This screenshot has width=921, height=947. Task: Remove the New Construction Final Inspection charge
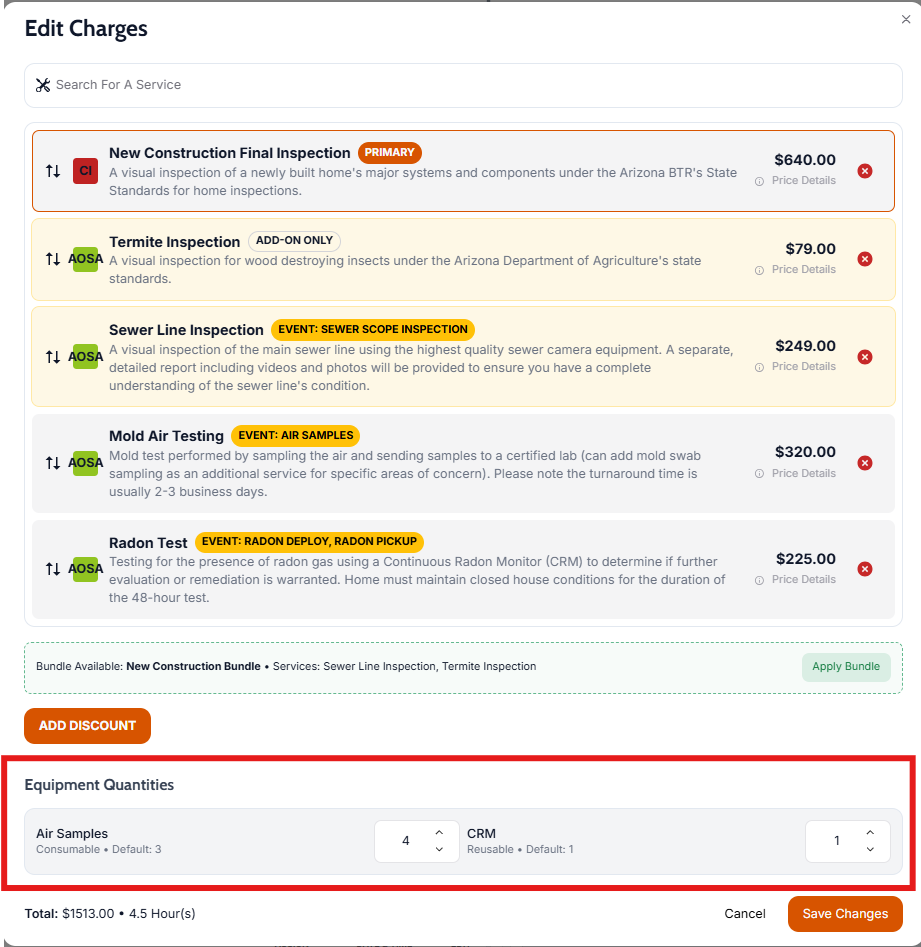pyautogui.click(x=865, y=171)
